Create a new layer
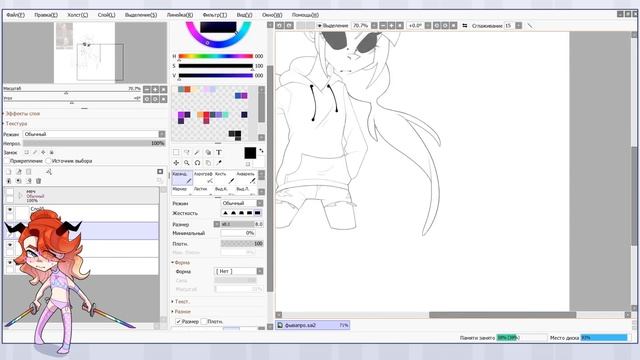 pos(9,172)
